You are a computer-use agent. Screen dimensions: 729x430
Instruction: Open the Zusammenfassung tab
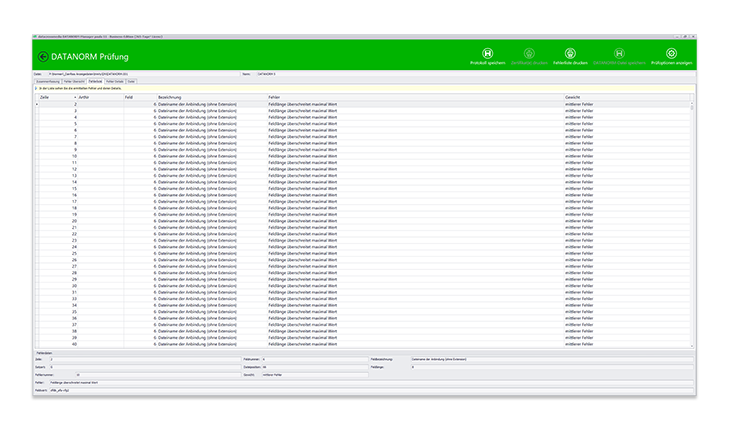(48, 81)
